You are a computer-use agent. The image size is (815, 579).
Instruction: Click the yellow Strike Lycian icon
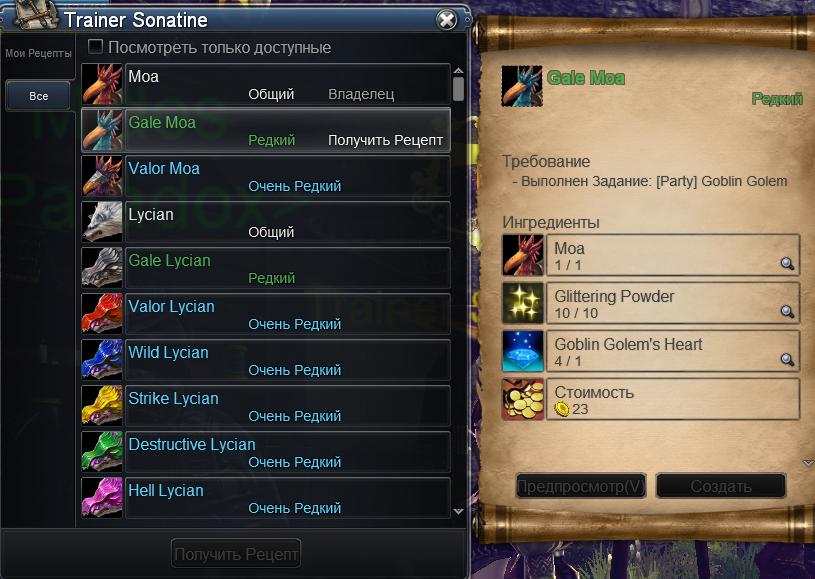[x=102, y=406]
